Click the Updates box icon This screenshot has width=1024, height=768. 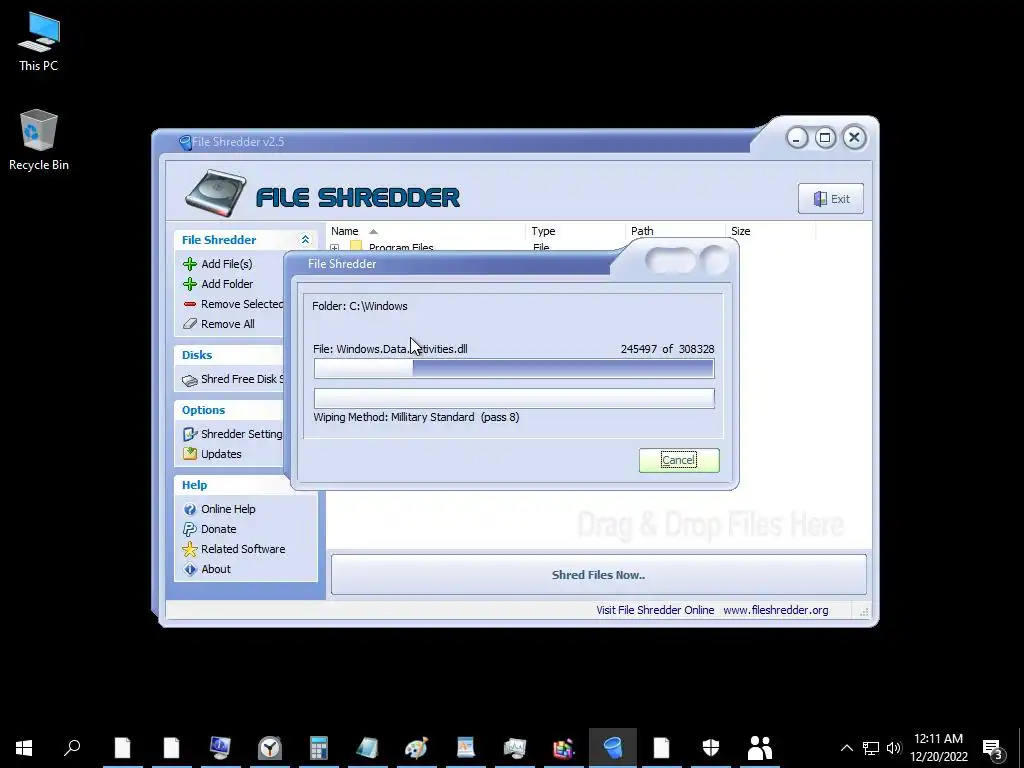(x=190, y=454)
